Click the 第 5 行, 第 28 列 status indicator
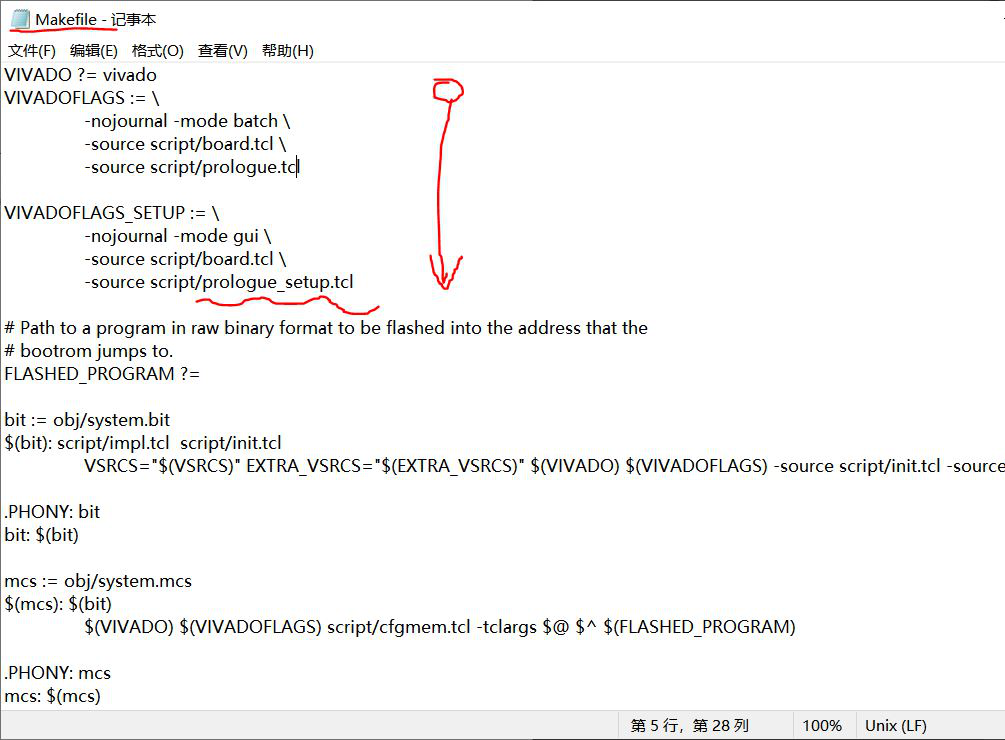Viewport: 1005px width, 740px height. pyautogui.click(x=689, y=726)
